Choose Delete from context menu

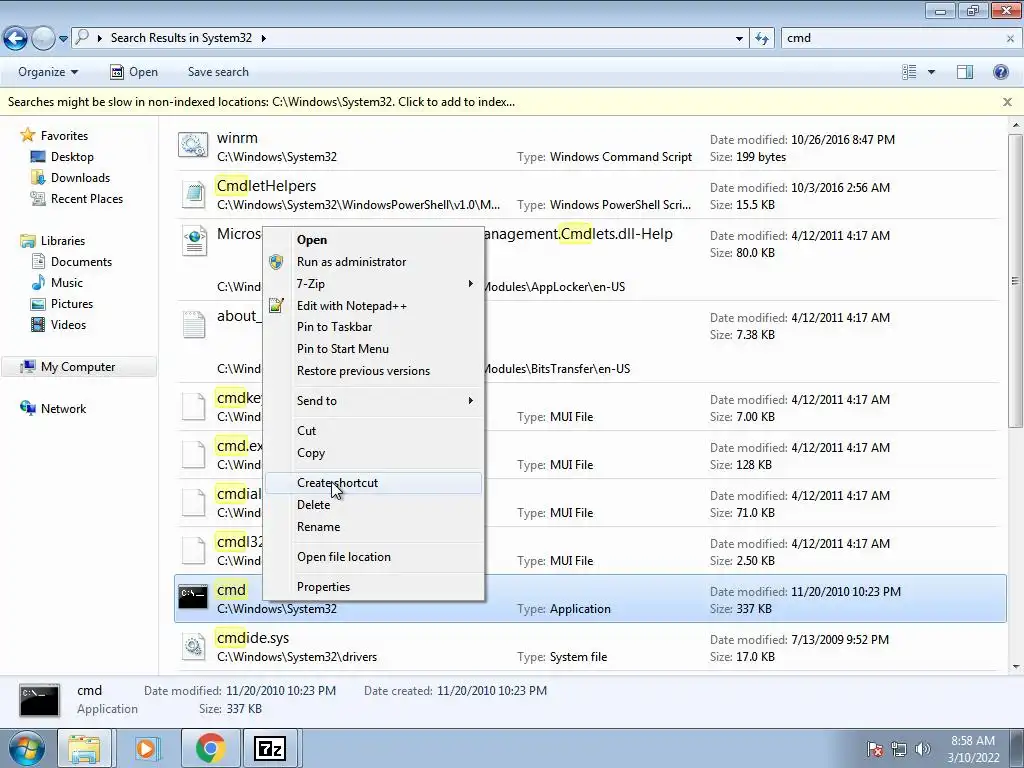tap(374, 505)
